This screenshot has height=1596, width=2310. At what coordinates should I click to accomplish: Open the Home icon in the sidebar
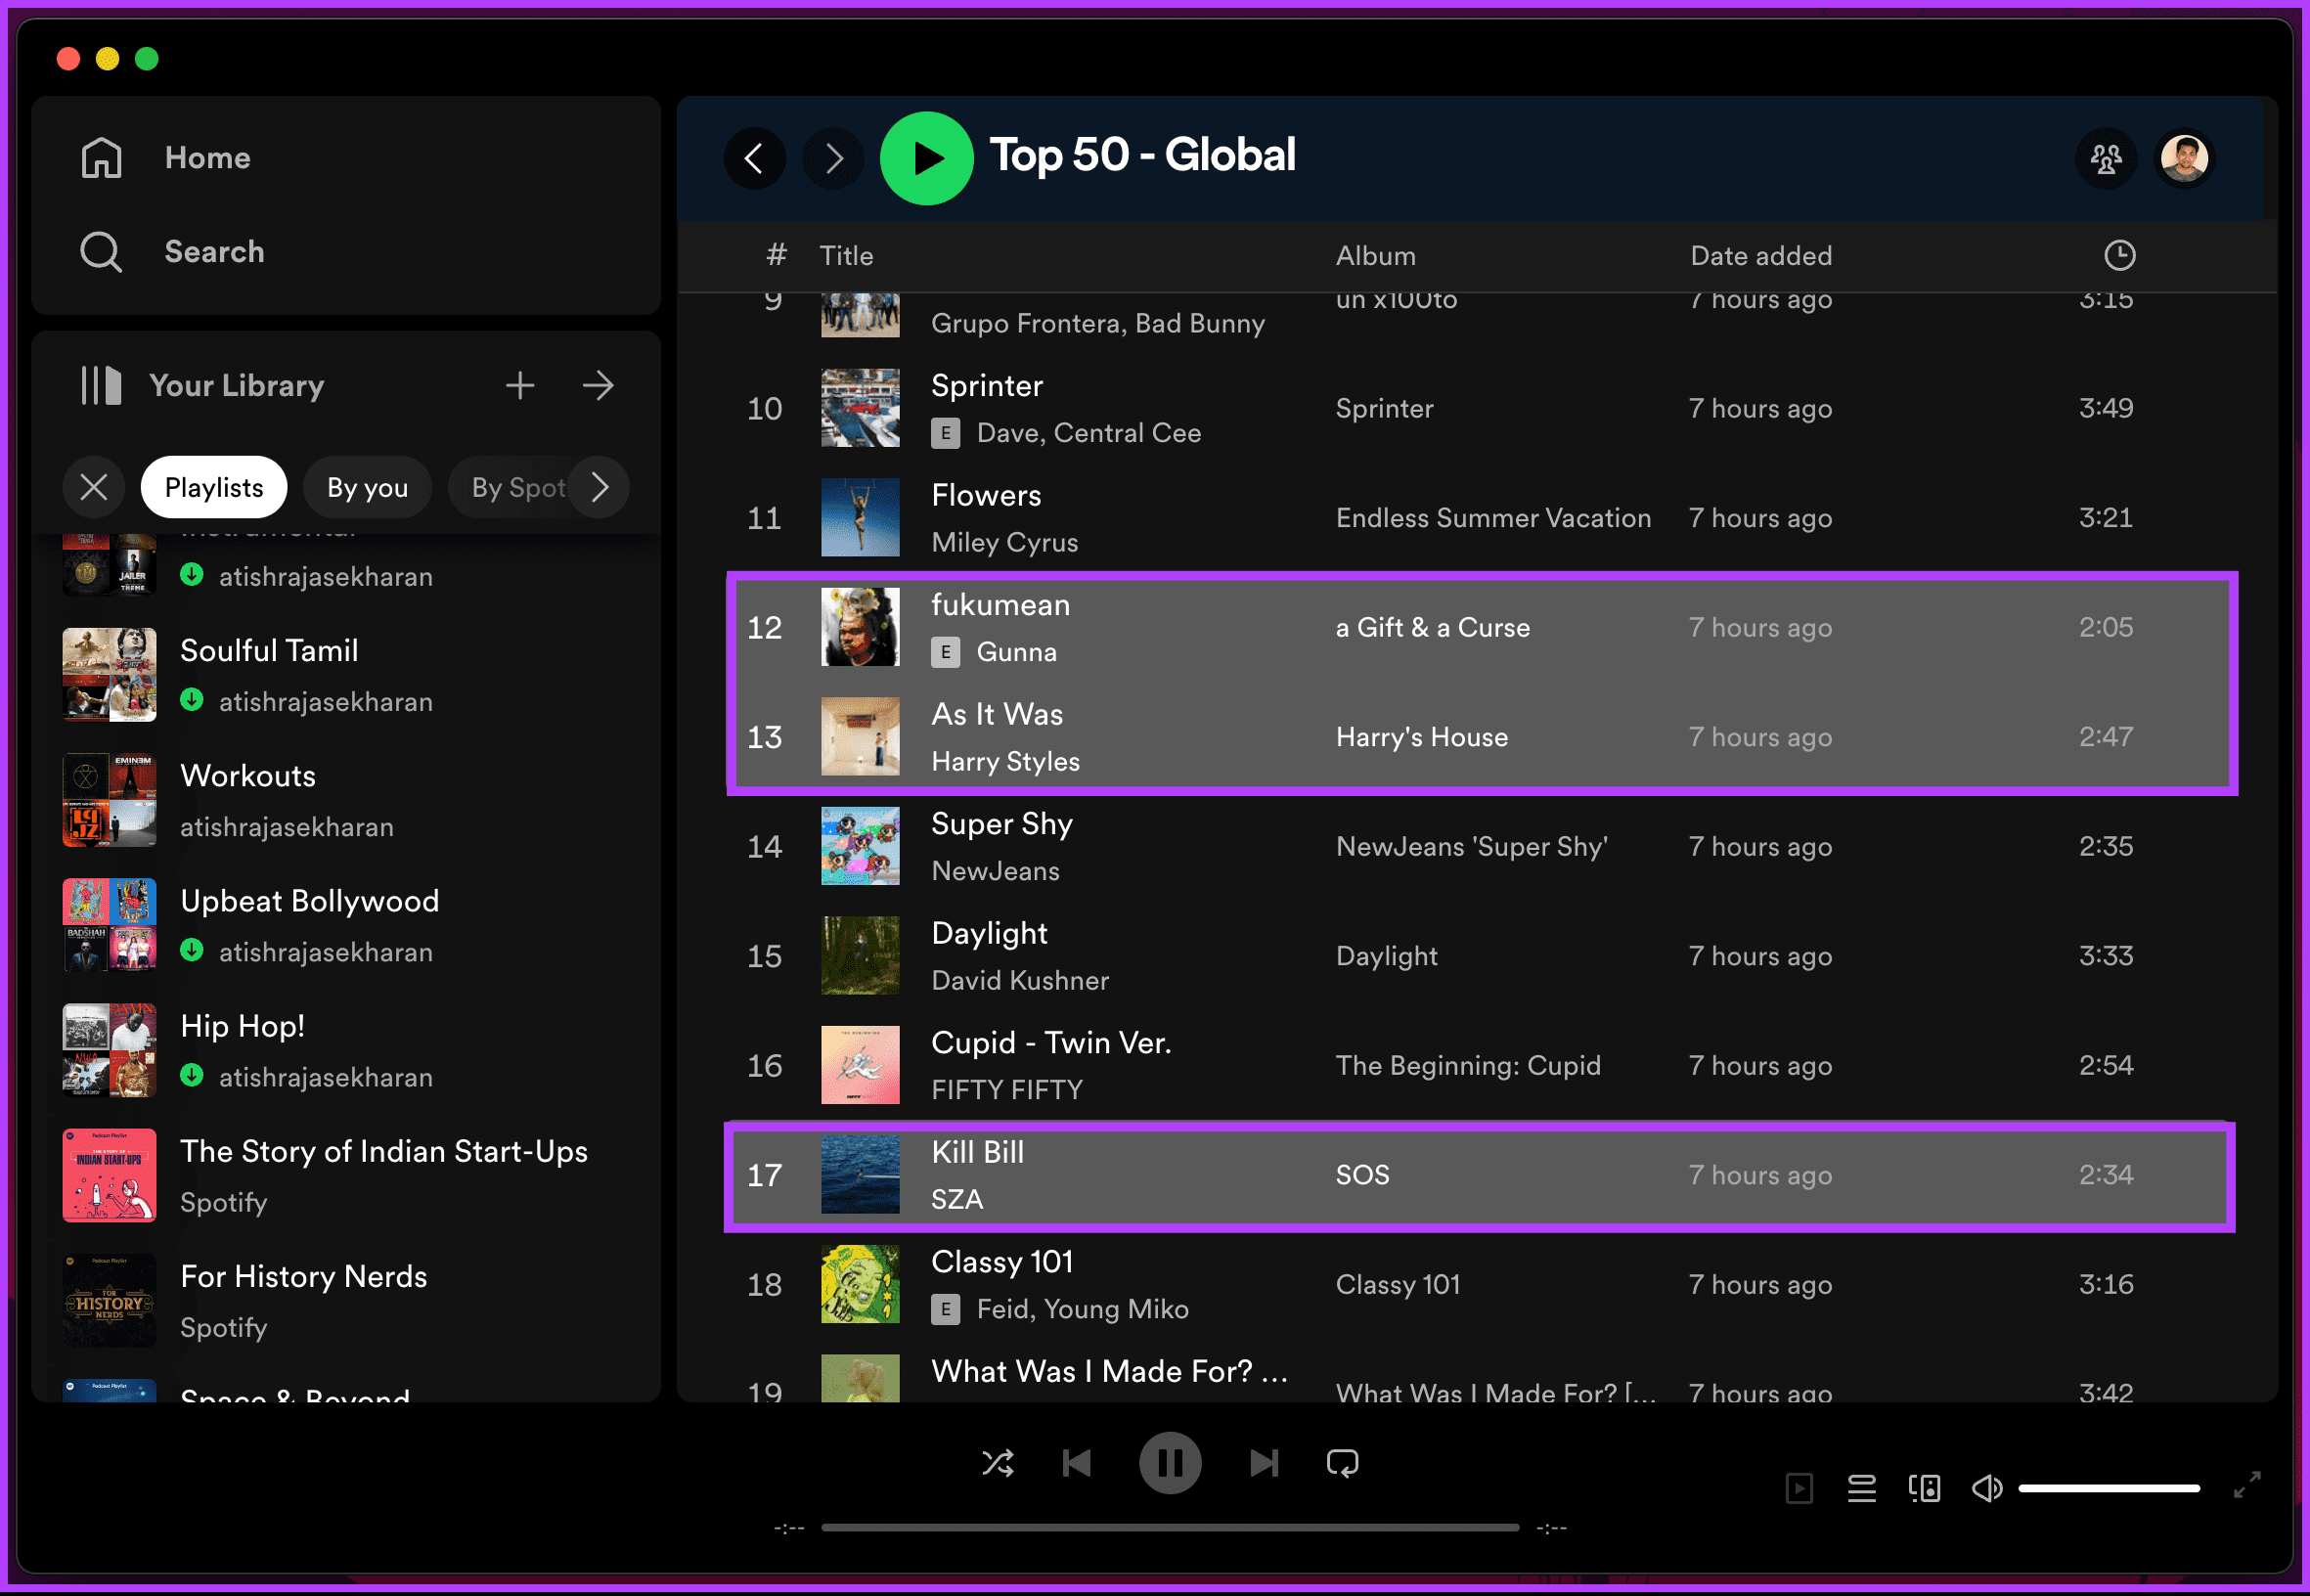[x=101, y=158]
